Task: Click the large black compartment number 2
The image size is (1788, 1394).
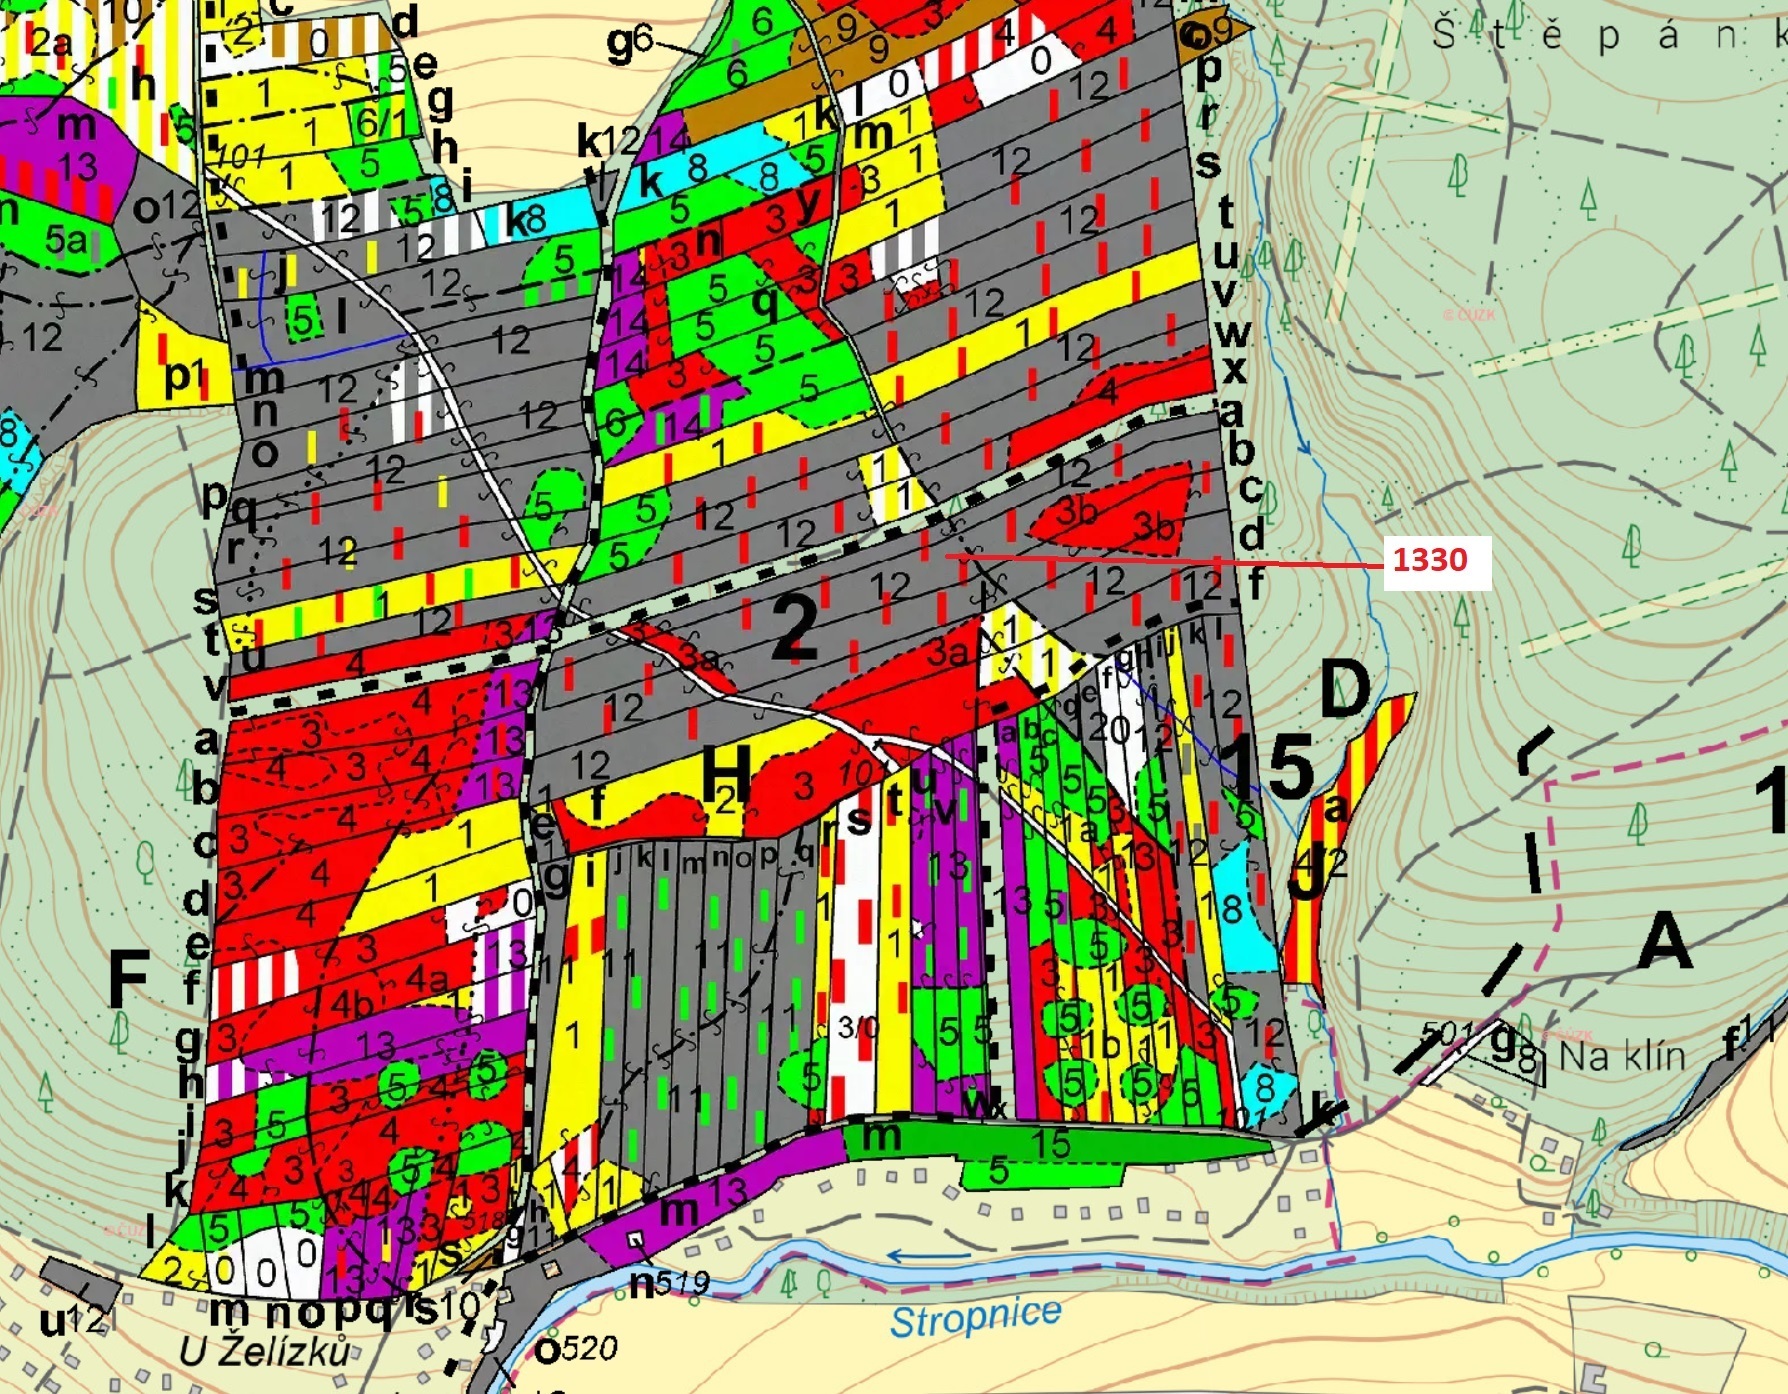Action: (795, 628)
